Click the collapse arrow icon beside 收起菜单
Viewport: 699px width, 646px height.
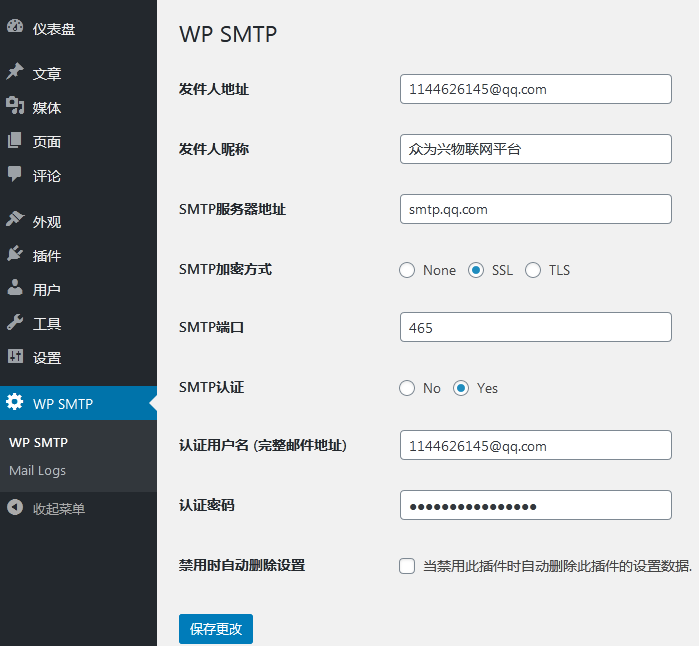pos(15,507)
